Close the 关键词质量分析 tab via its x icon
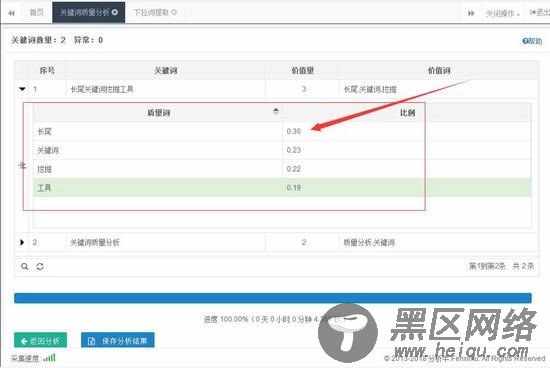The image size is (550, 368). point(115,12)
